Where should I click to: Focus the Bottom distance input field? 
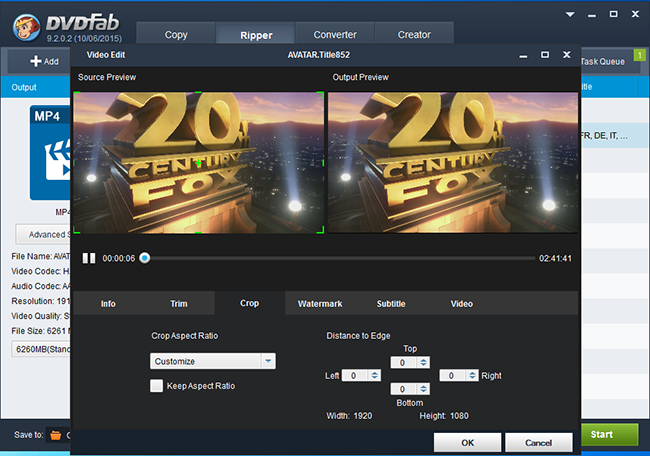pos(404,389)
